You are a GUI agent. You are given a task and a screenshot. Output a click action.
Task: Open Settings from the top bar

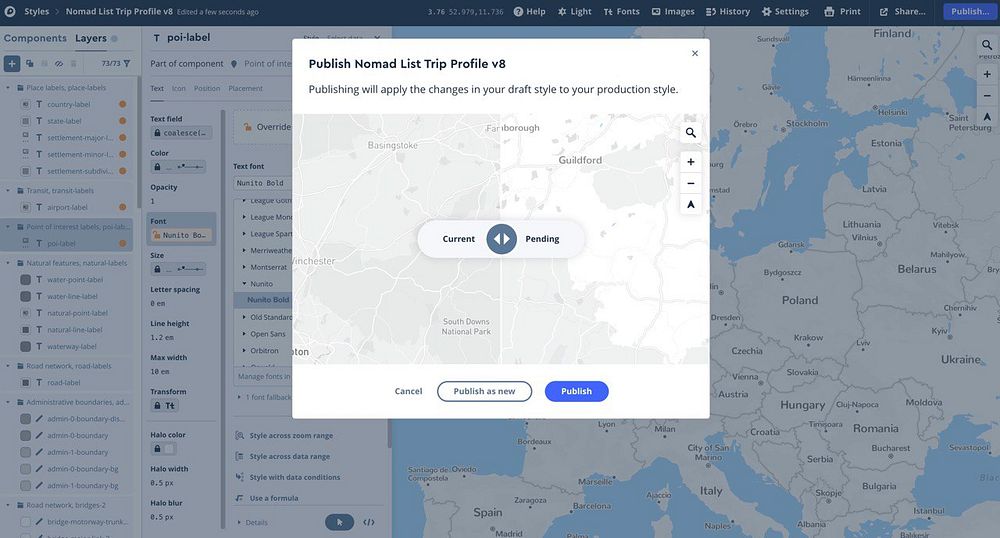pos(785,11)
